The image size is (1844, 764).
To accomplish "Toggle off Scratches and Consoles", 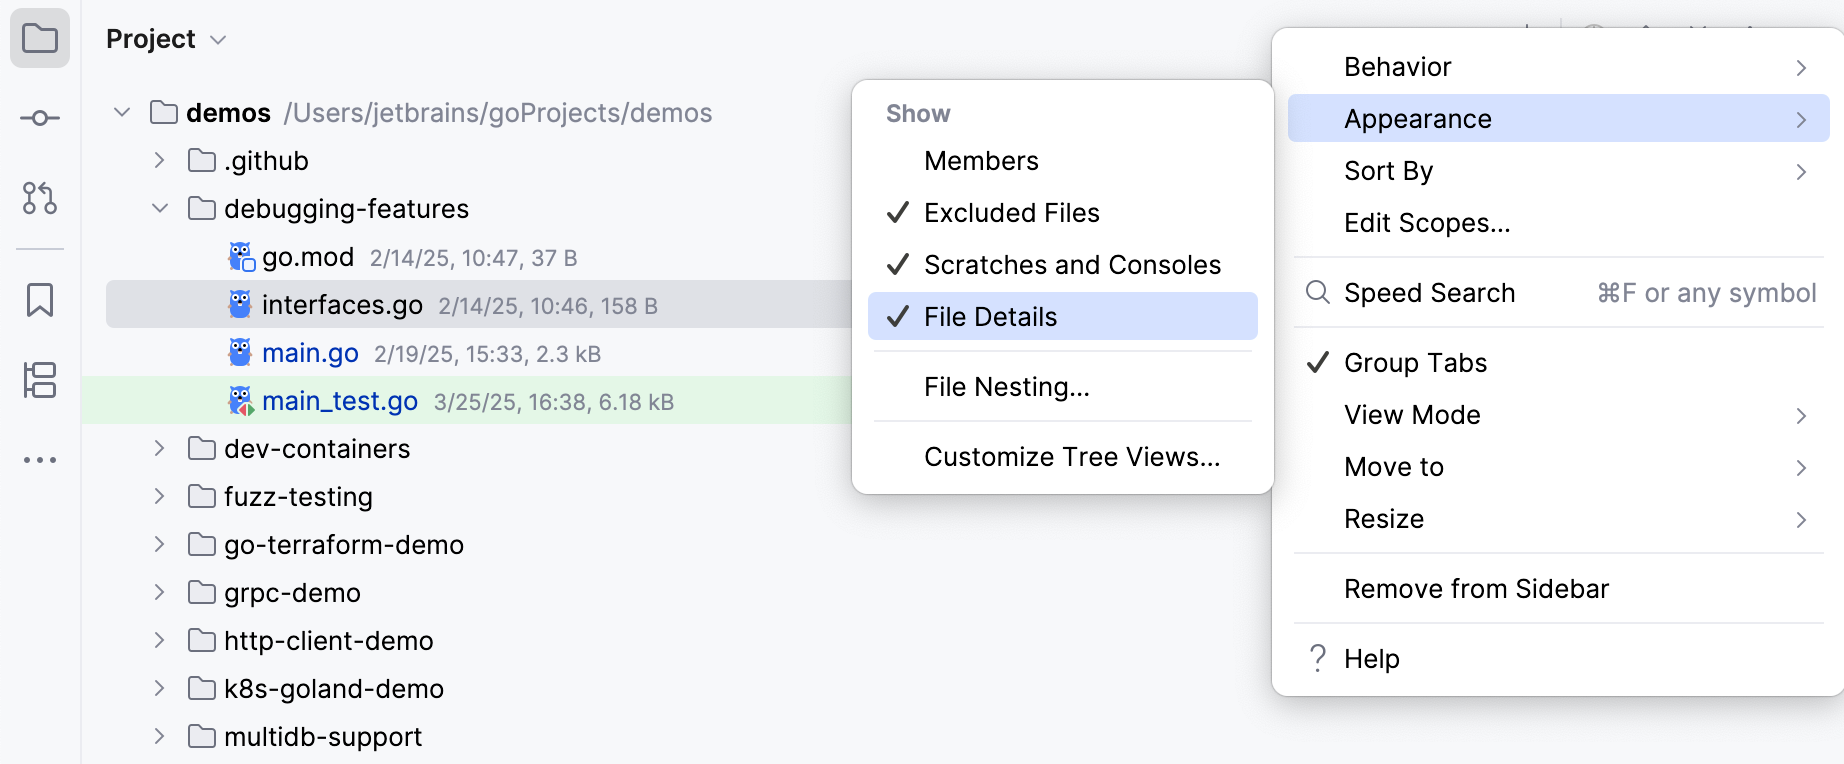I will (x=1072, y=265).
